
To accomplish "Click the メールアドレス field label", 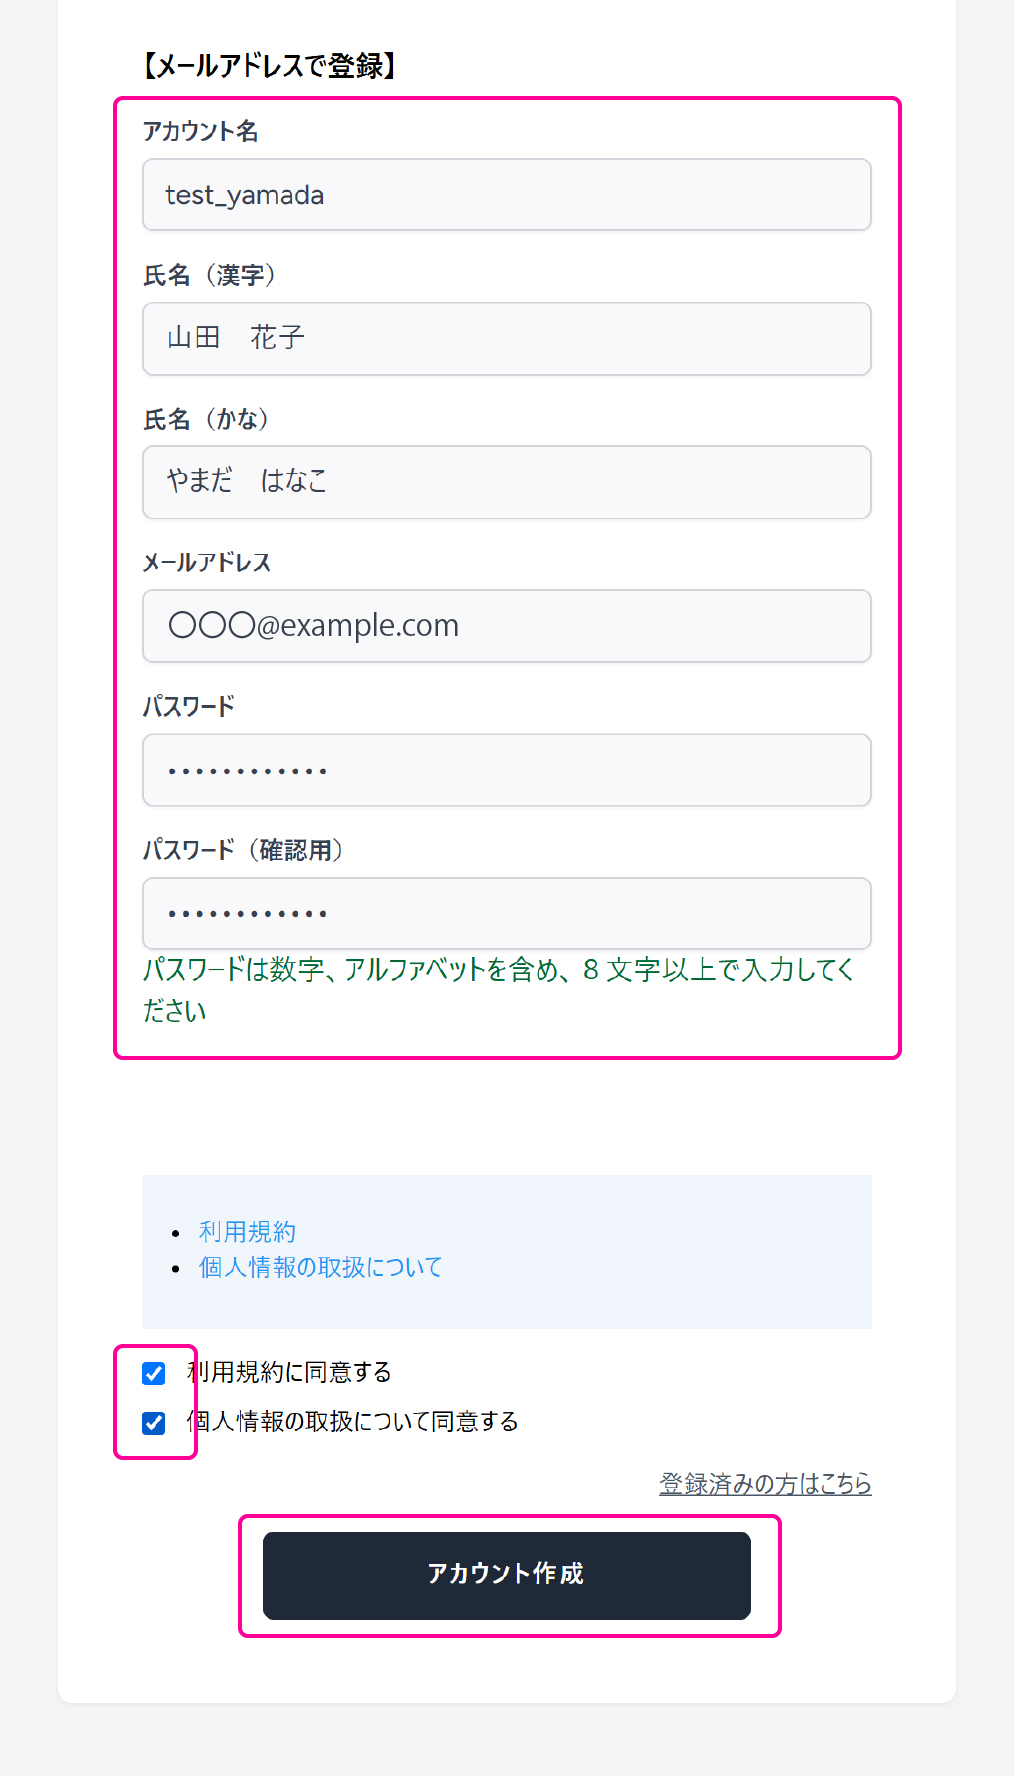I will [206, 562].
